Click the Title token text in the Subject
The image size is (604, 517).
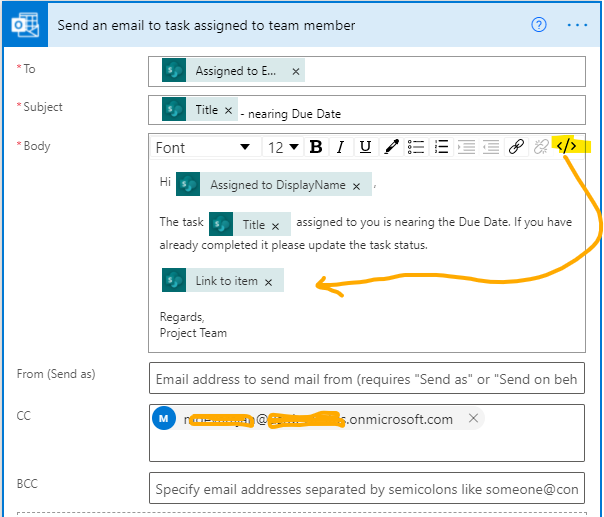(207, 110)
